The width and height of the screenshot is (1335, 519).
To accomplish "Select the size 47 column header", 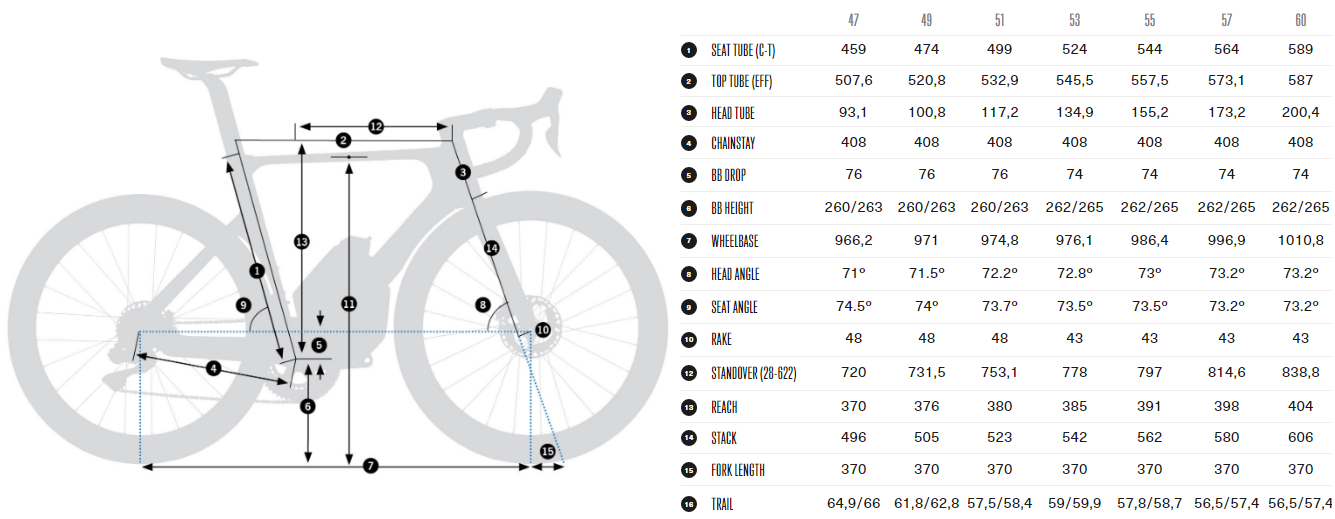I will (853, 19).
